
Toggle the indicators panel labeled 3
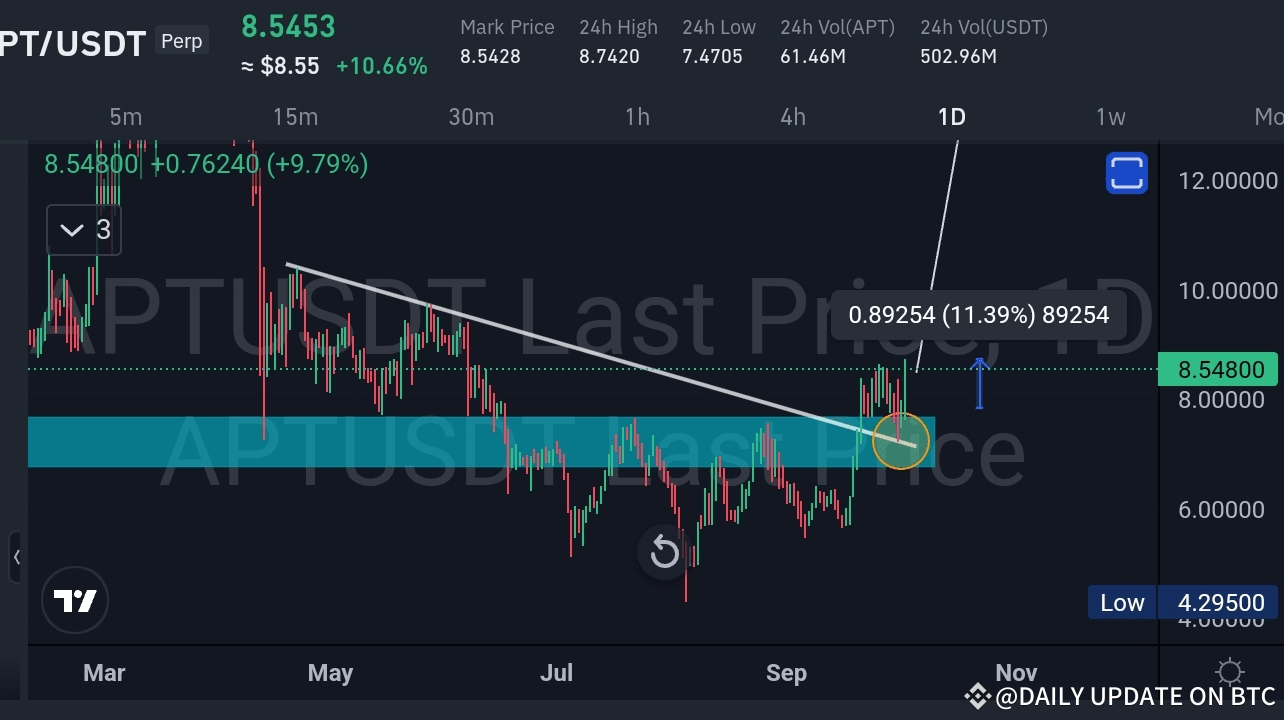104,230
